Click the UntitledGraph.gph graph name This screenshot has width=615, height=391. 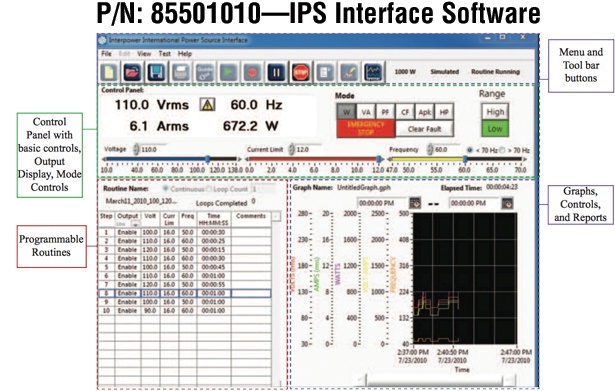(364, 187)
